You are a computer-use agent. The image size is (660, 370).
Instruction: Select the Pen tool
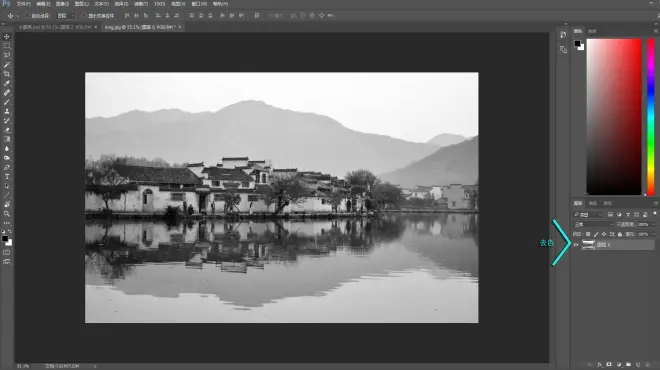click(x=7, y=167)
